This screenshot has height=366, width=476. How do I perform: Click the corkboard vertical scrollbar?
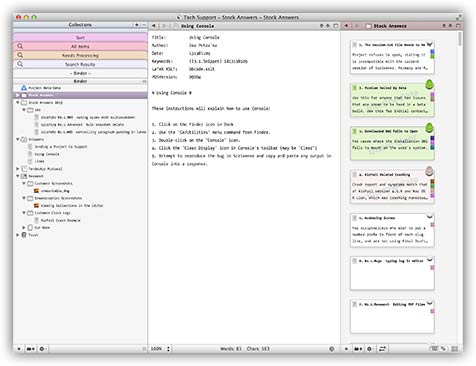pyautogui.click(x=460, y=39)
